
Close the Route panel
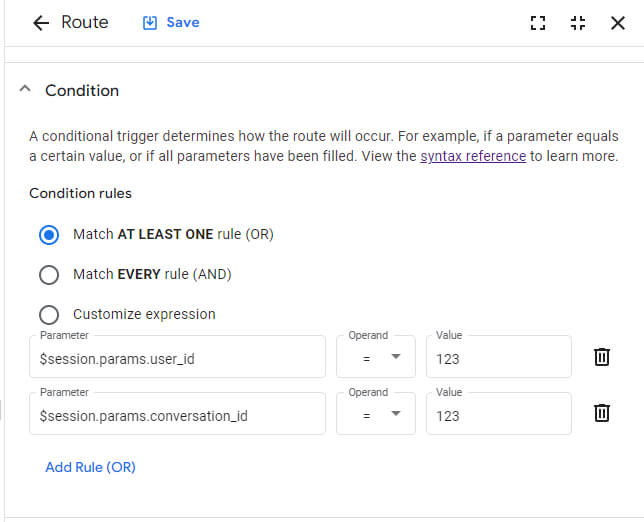pos(618,23)
